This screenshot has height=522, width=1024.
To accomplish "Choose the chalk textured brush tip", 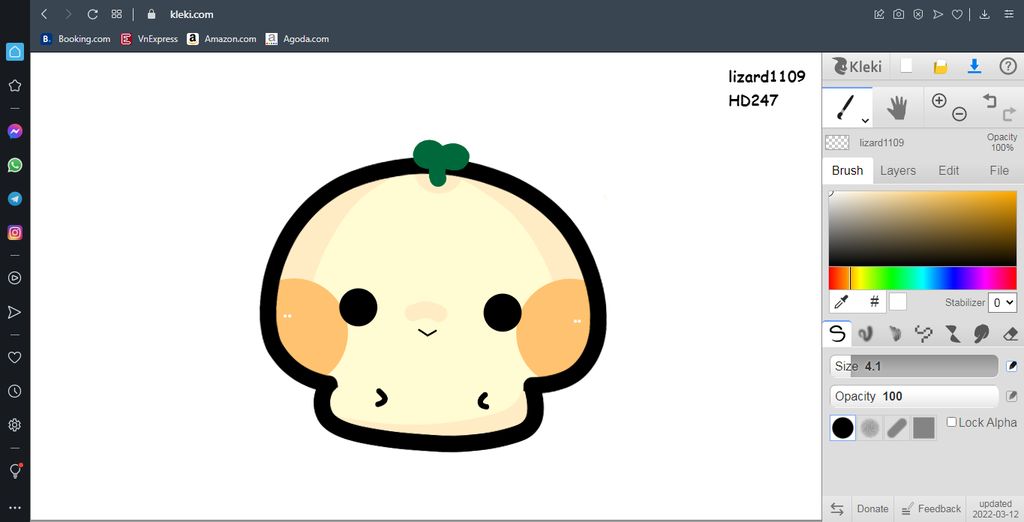I will coord(869,428).
